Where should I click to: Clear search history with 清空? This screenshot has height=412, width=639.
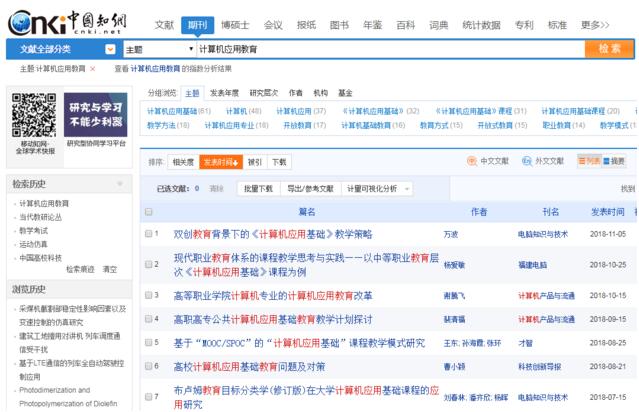(110, 269)
